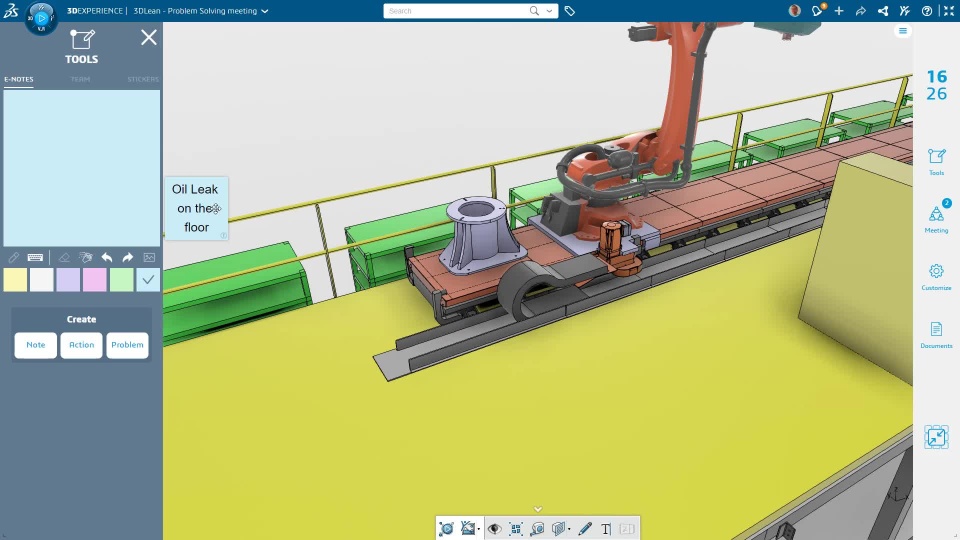Activate the text annotation tool
The width and height of the screenshot is (960, 540).
(606, 529)
